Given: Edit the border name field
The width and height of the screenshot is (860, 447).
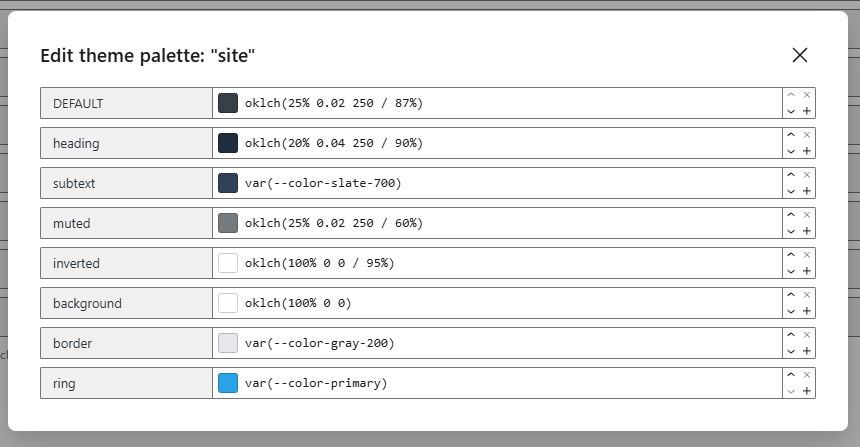Looking at the screenshot, I should (126, 343).
